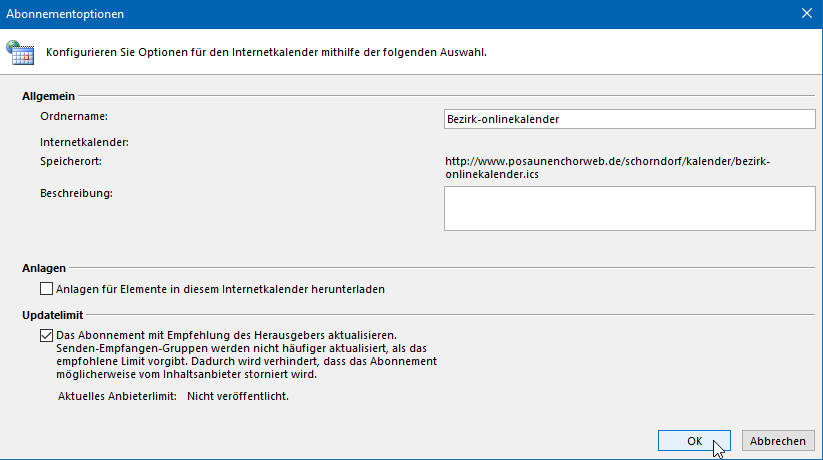Click the Updatelimit section heading
The image size is (823, 460).
coord(52,315)
